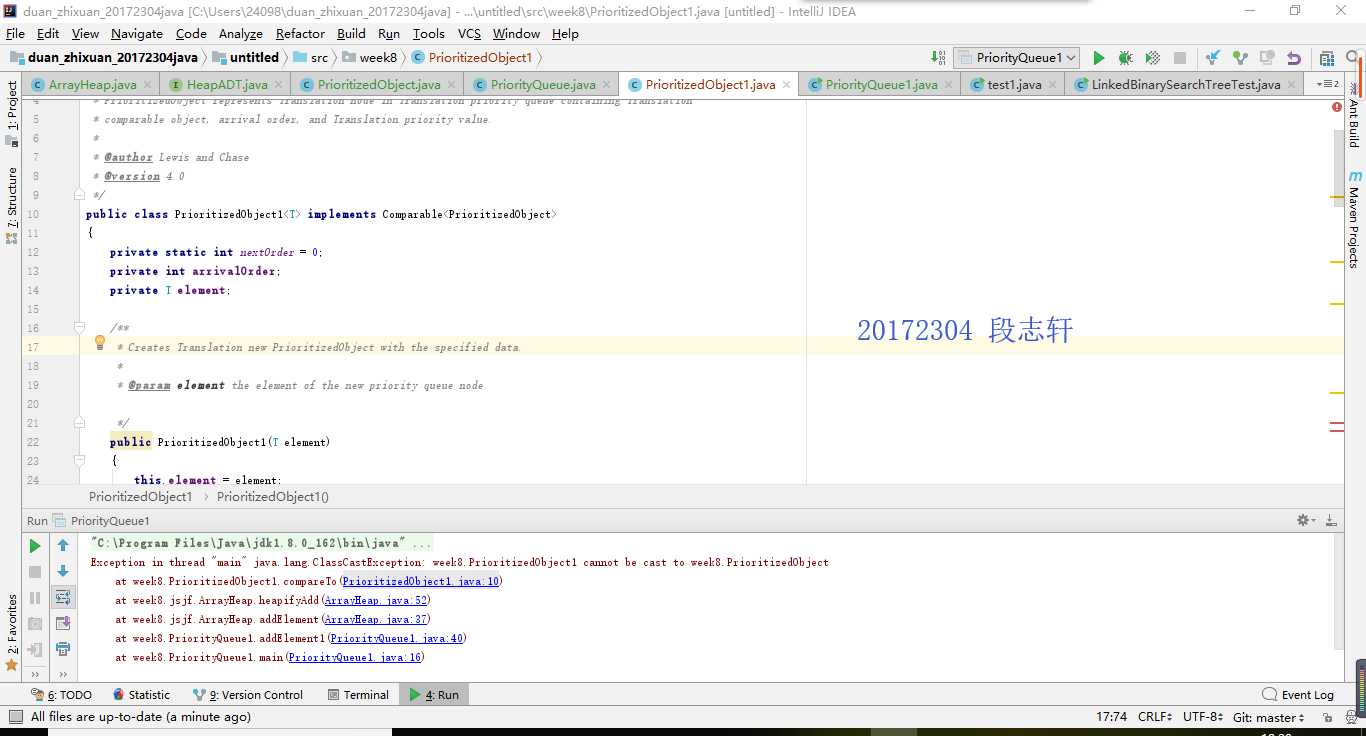Open the Navigate menu
The image size is (1366, 736).
click(x=137, y=33)
